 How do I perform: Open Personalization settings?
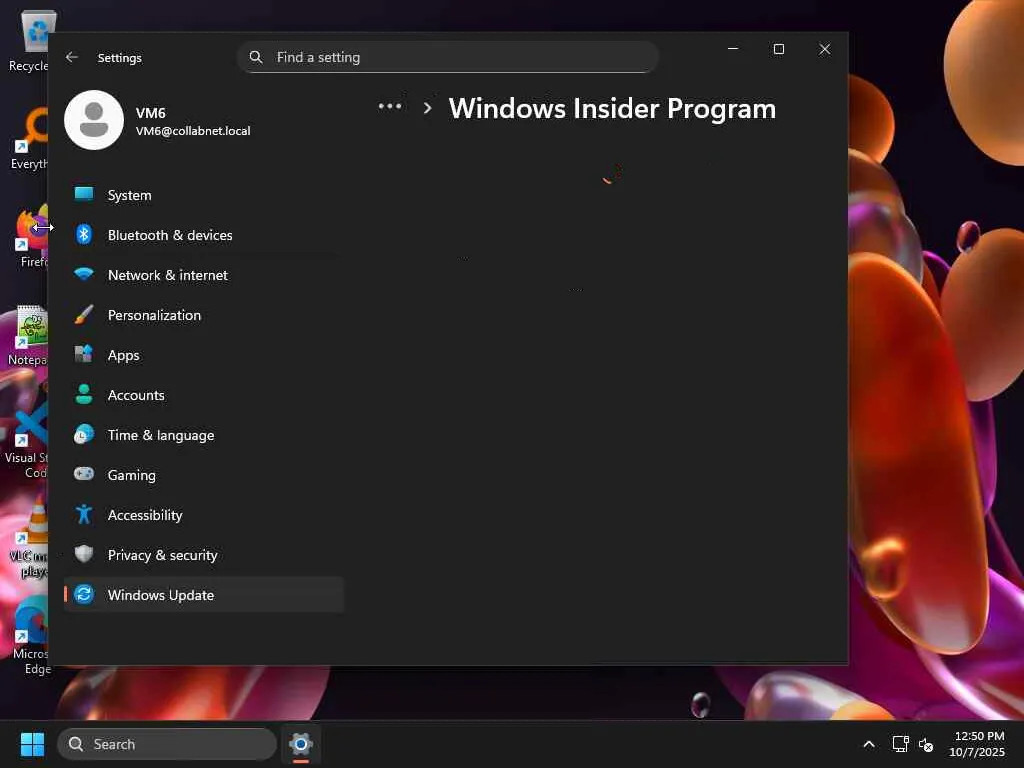coord(204,315)
